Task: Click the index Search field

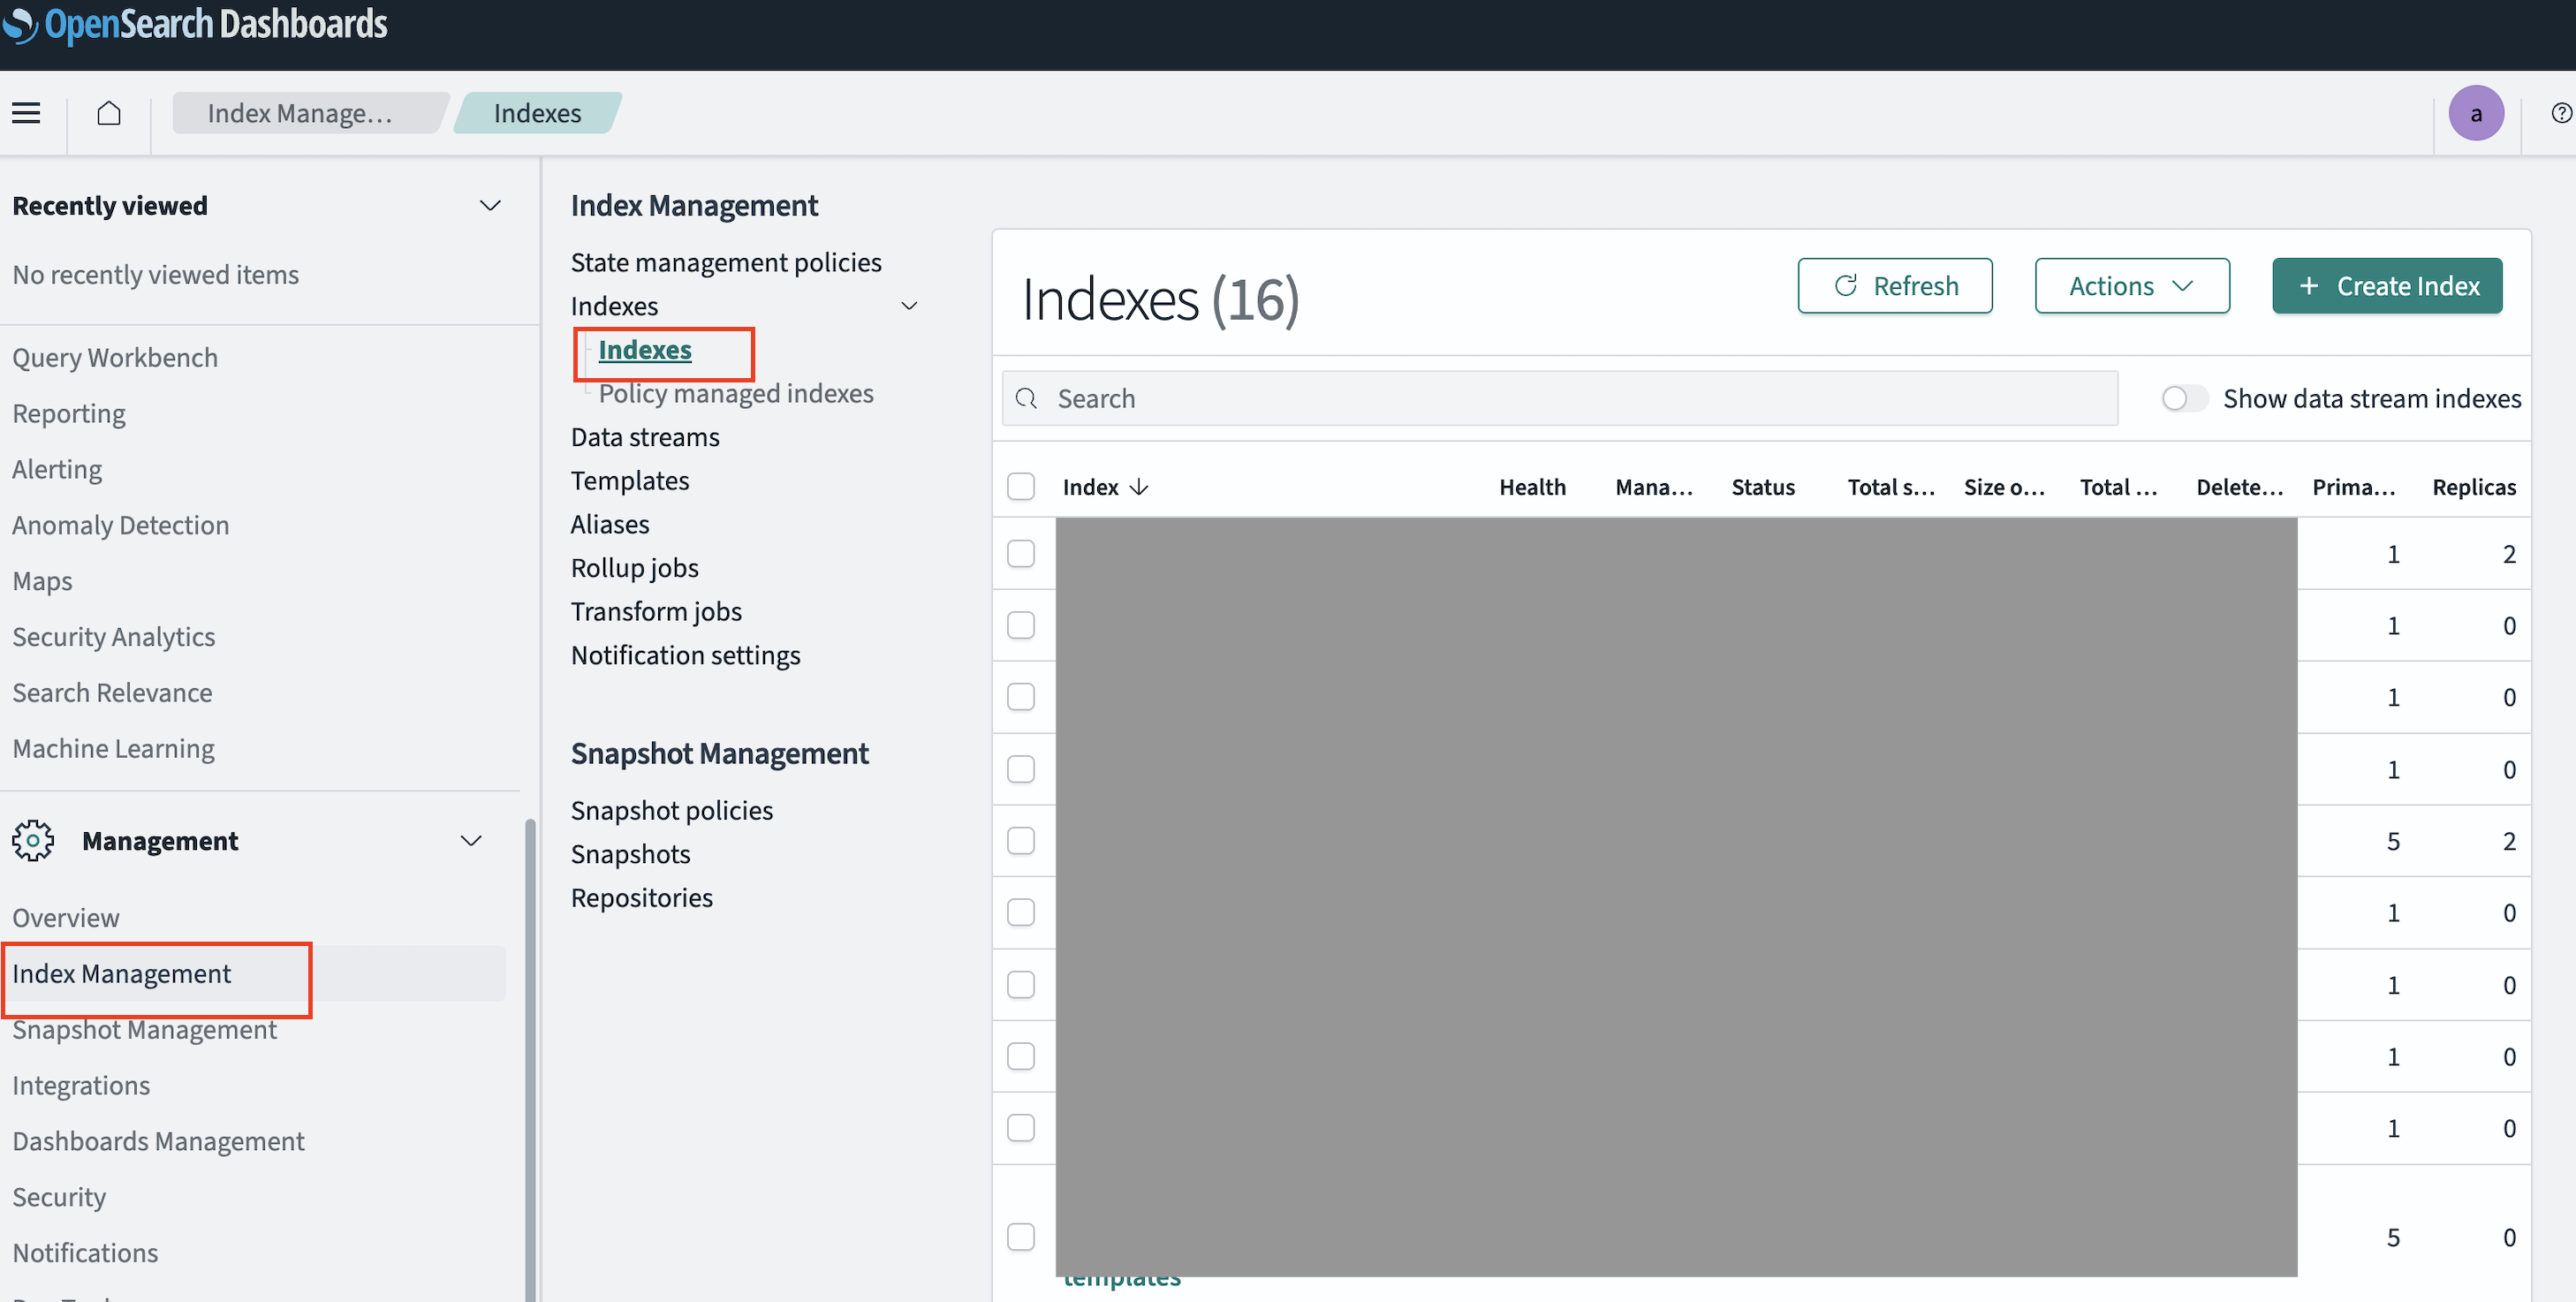Action: click(x=1560, y=399)
